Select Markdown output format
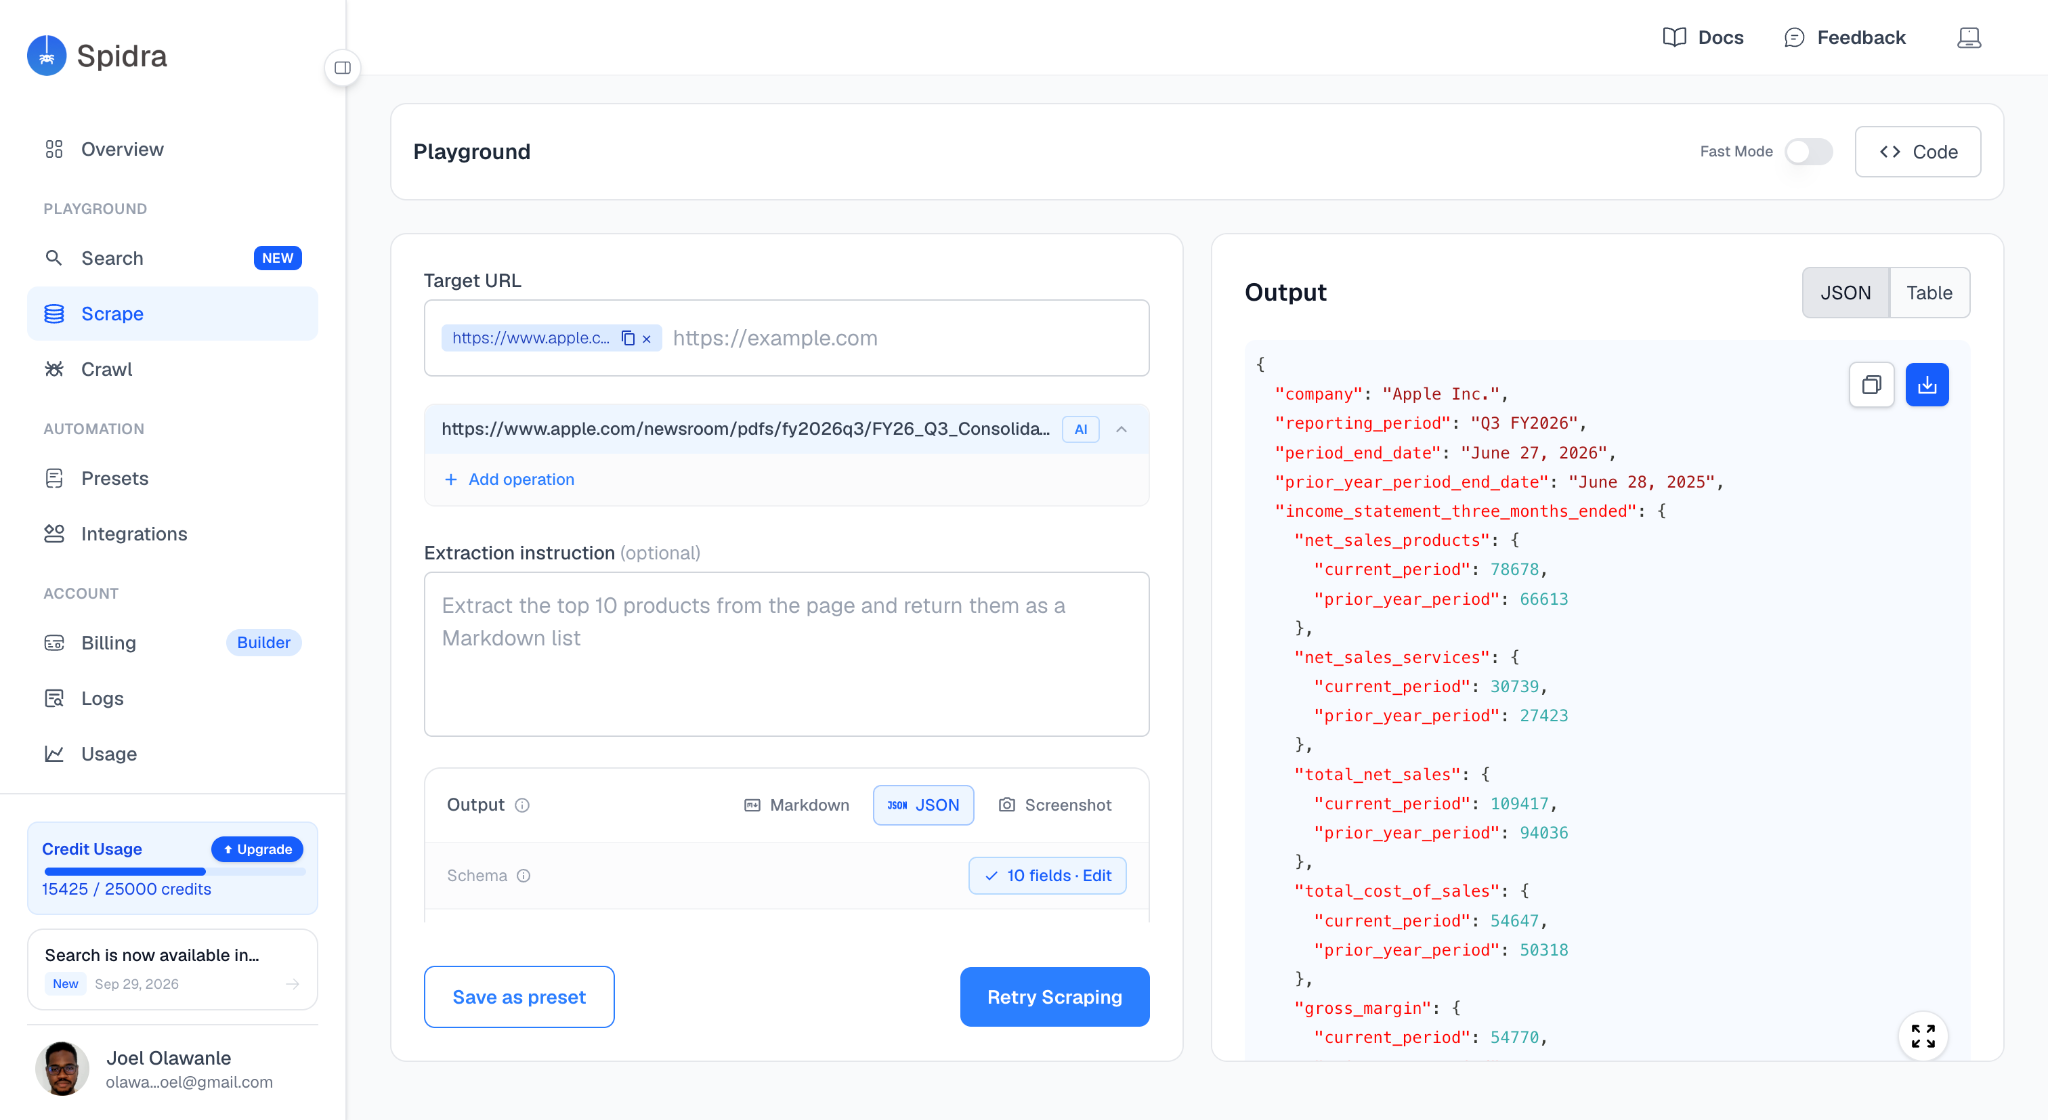 pos(797,805)
